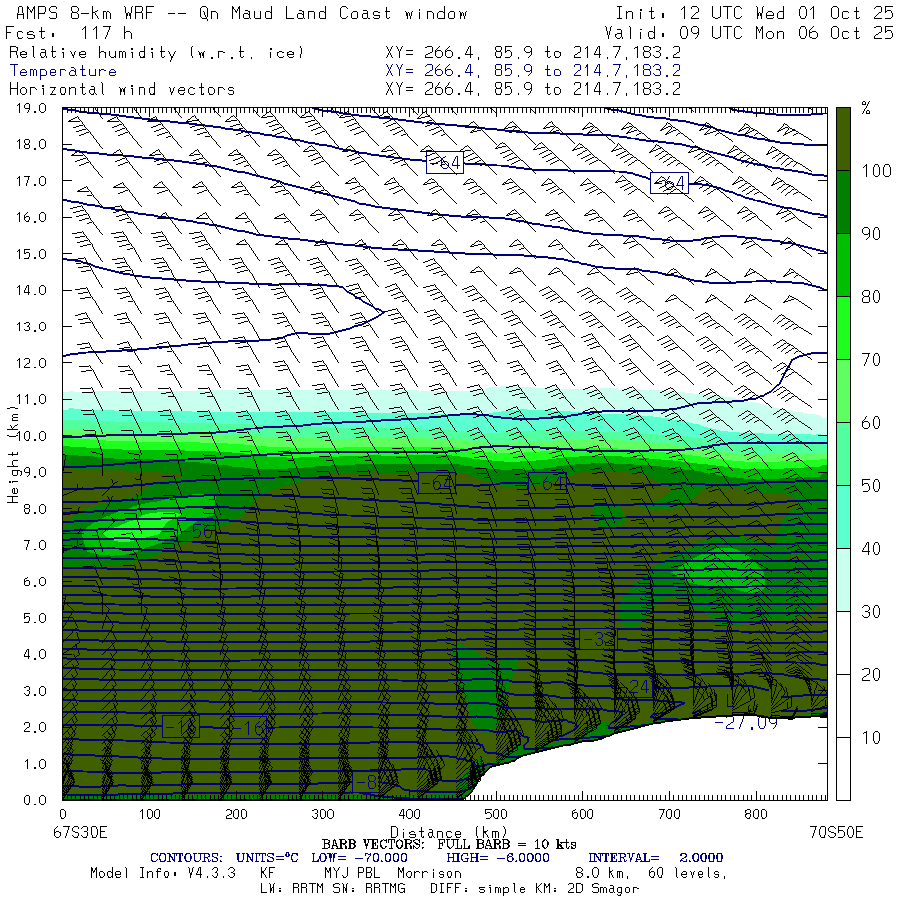900x900 pixels.
Task: Click the '400' distance axis tick label
Action: (409, 814)
